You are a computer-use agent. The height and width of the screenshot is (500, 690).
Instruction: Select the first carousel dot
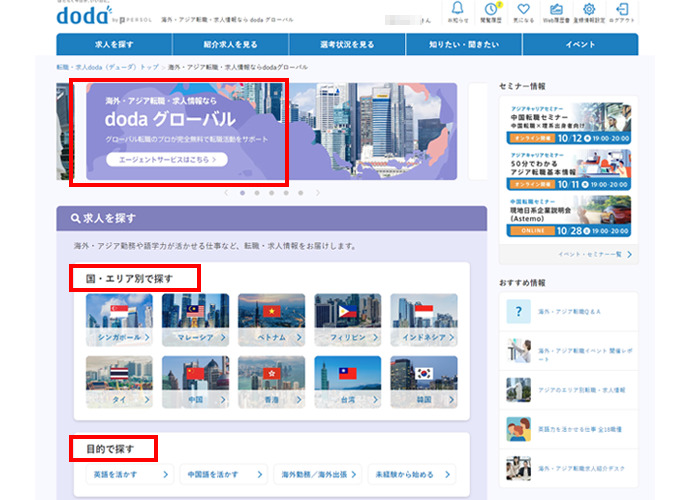point(242,193)
